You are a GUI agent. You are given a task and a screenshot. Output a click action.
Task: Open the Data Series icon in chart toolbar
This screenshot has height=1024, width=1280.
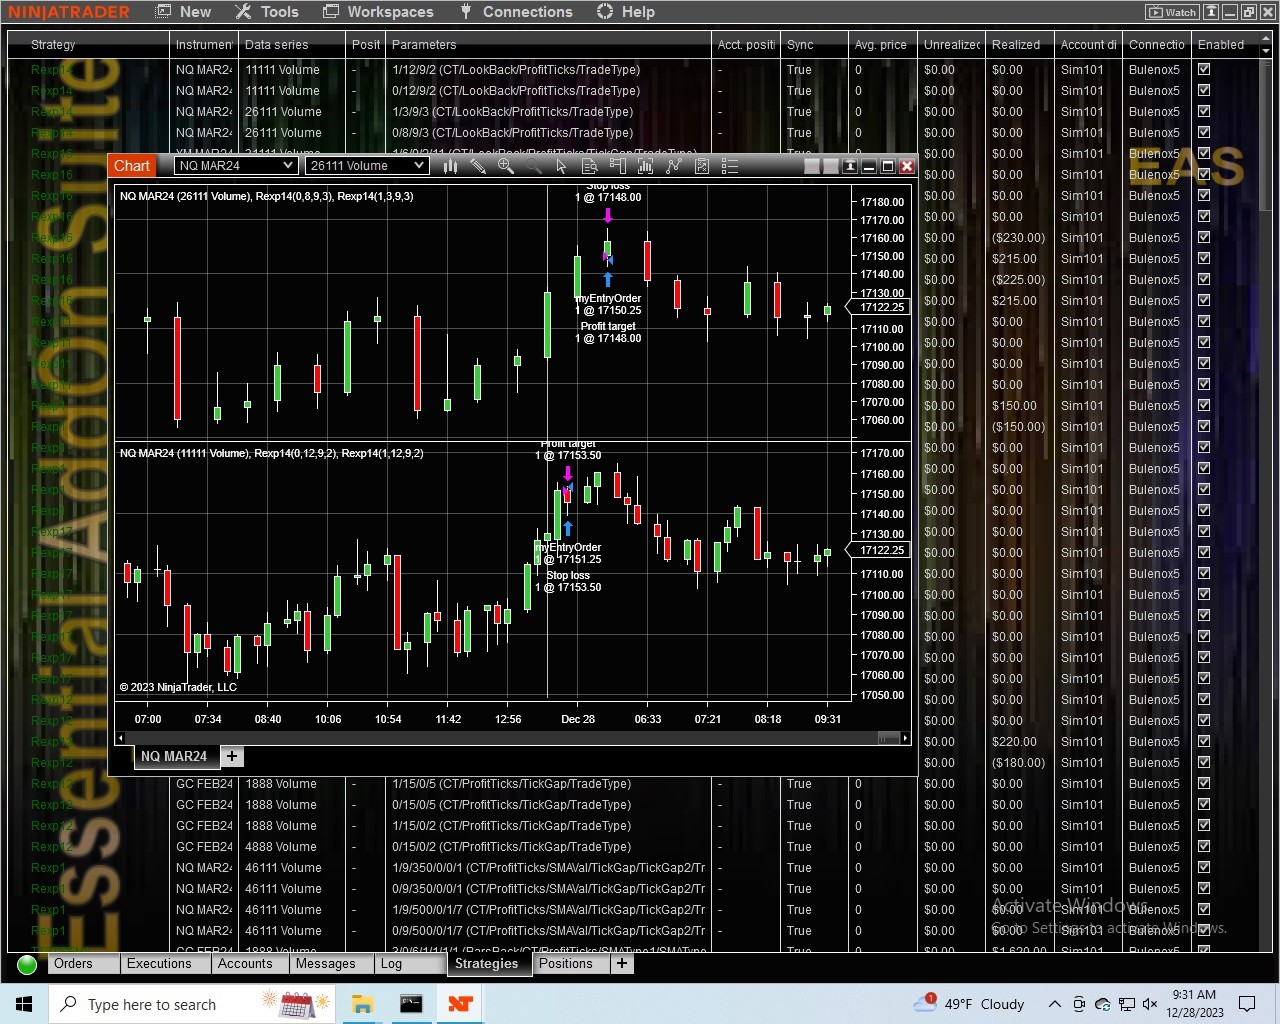(x=589, y=166)
